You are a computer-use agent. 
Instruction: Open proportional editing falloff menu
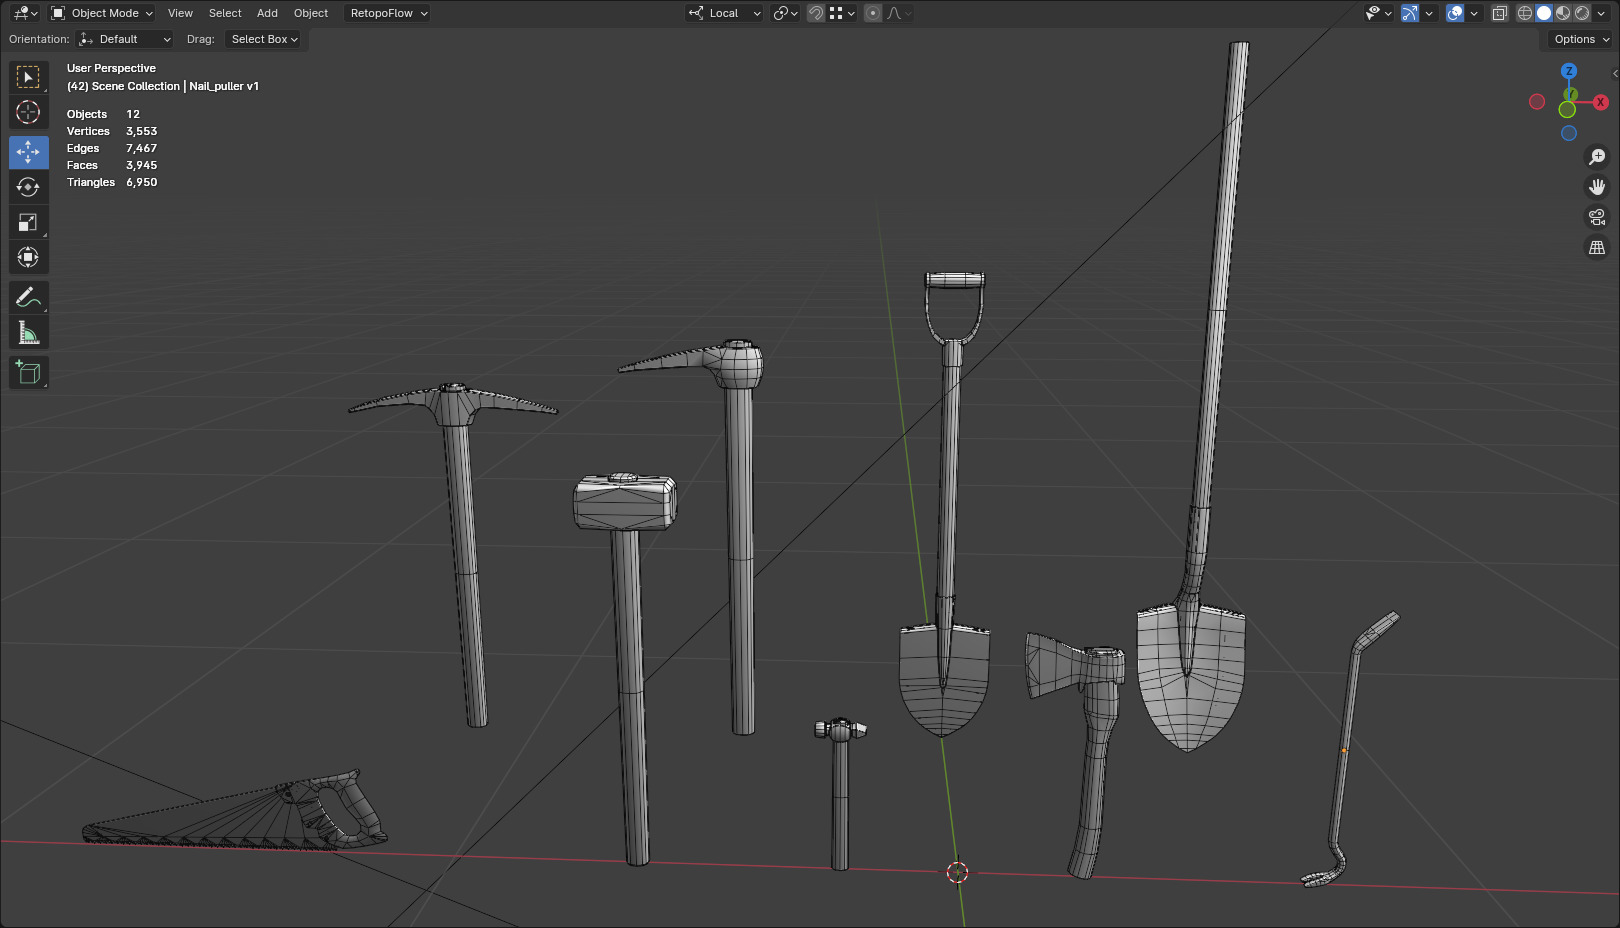tap(898, 13)
